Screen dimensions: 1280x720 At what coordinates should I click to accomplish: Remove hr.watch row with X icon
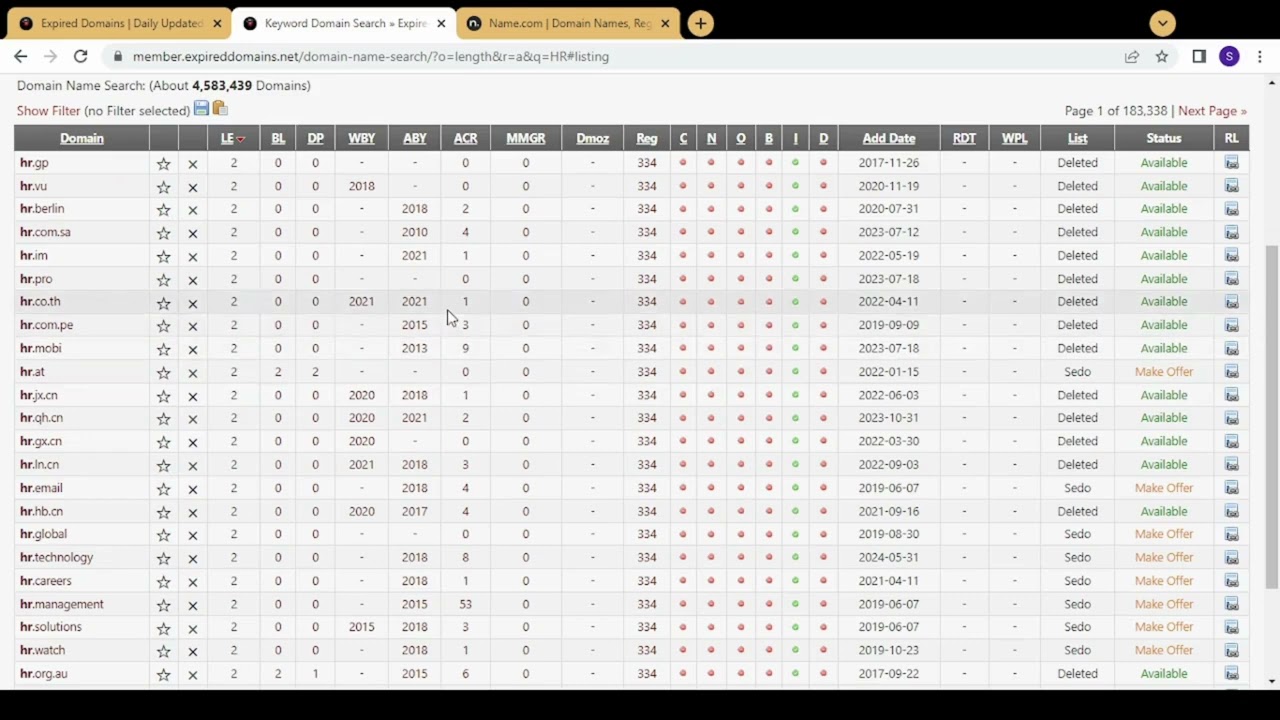[193, 652]
